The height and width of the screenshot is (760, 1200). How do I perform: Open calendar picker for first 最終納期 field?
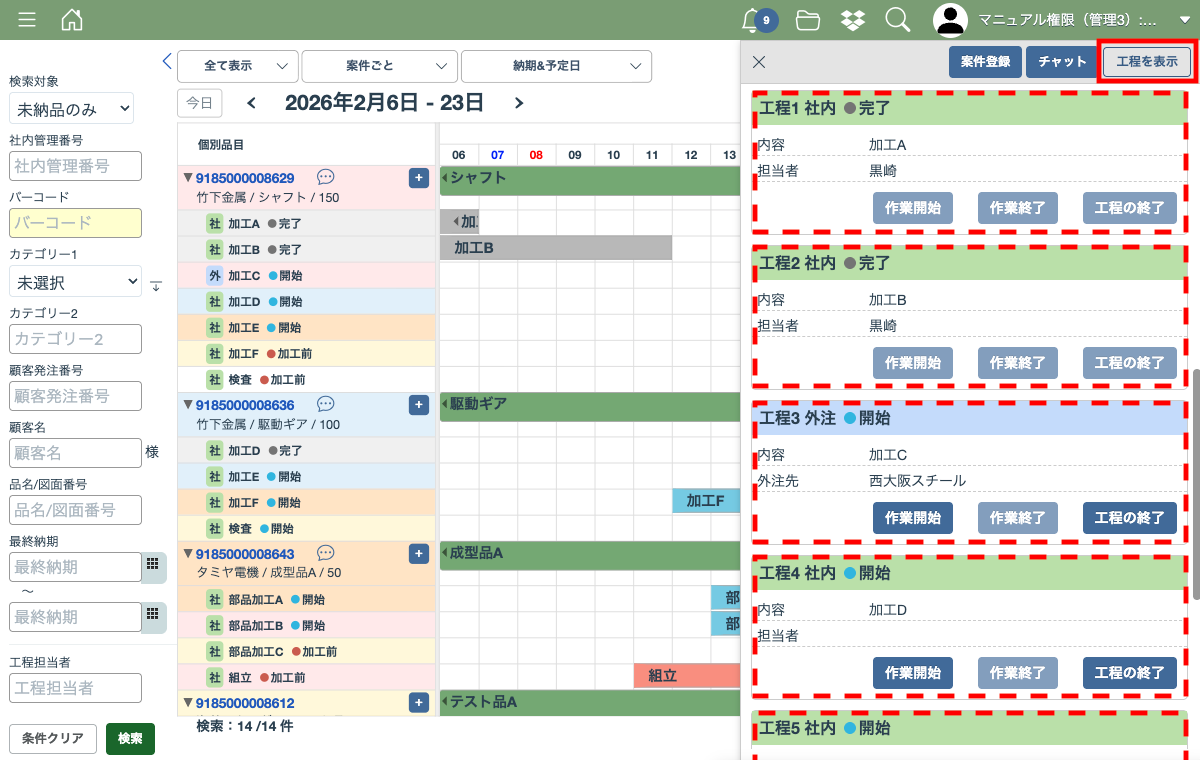coord(153,567)
